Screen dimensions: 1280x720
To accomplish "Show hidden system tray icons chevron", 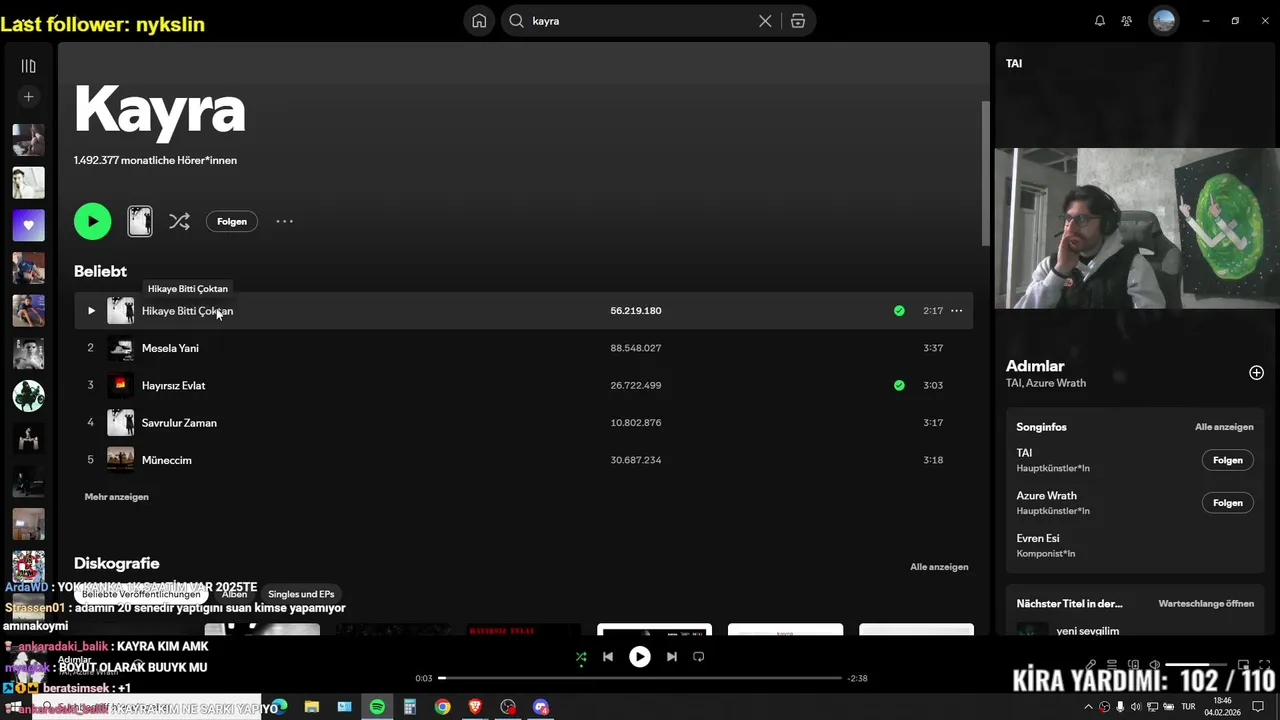I will [1089, 707].
